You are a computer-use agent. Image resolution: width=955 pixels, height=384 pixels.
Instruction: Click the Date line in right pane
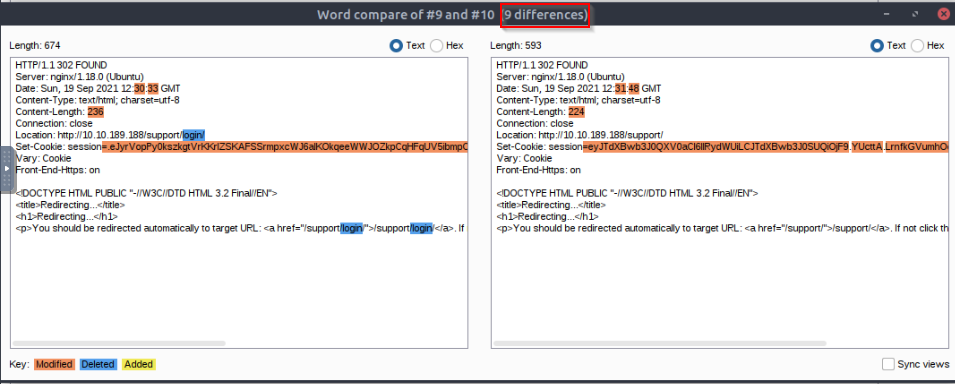[x=579, y=88]
